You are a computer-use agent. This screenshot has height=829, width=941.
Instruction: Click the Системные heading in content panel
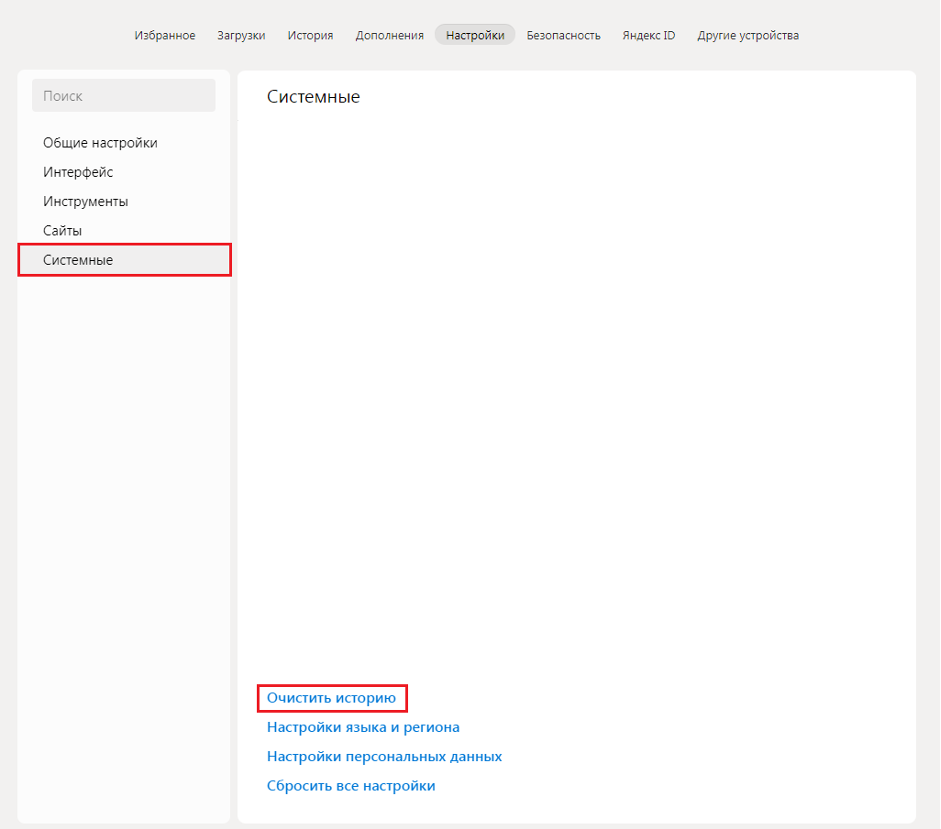tap(313, 97)
